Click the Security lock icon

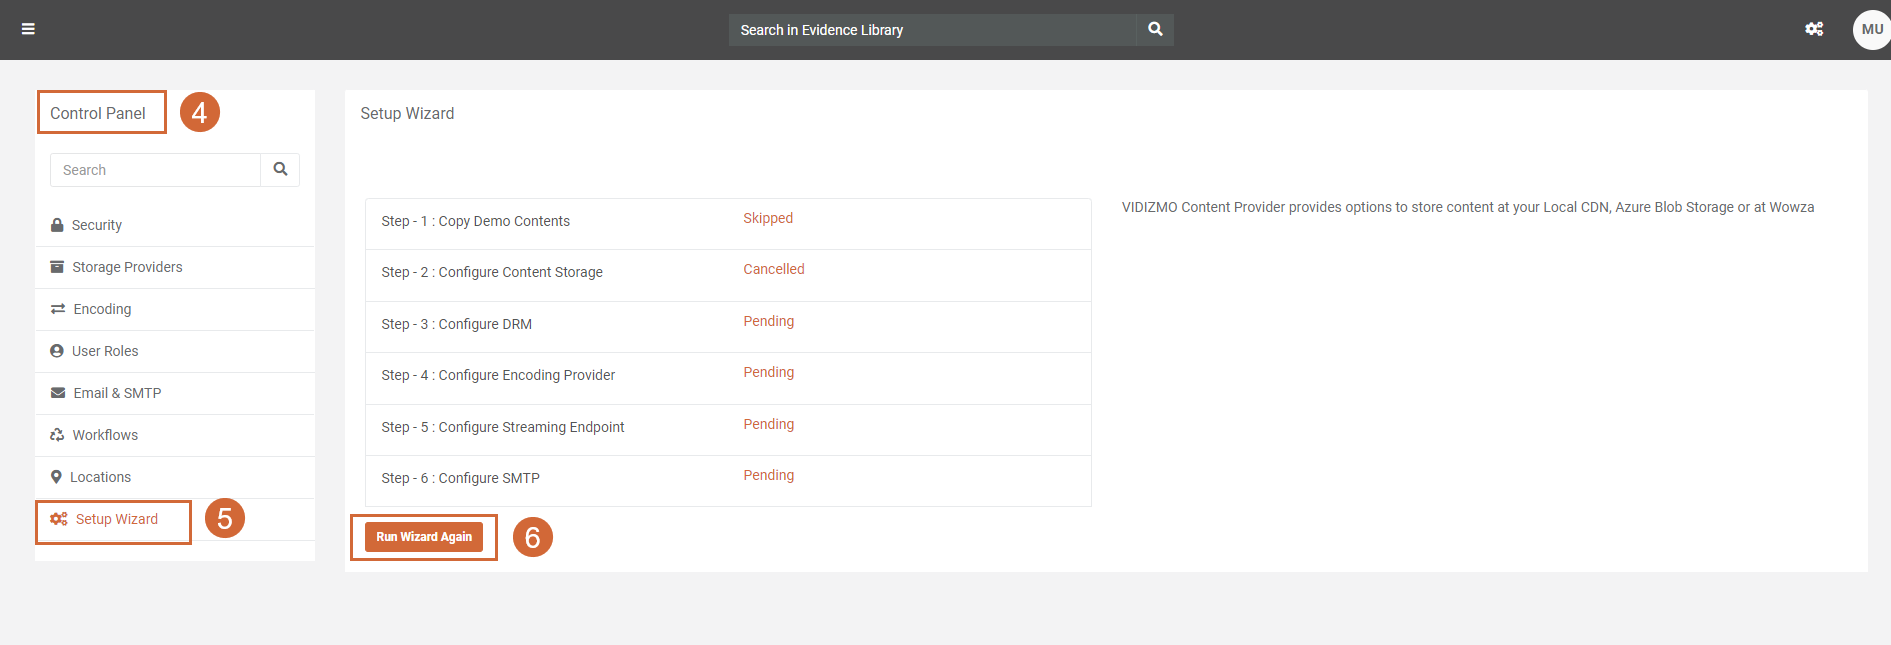57,226
